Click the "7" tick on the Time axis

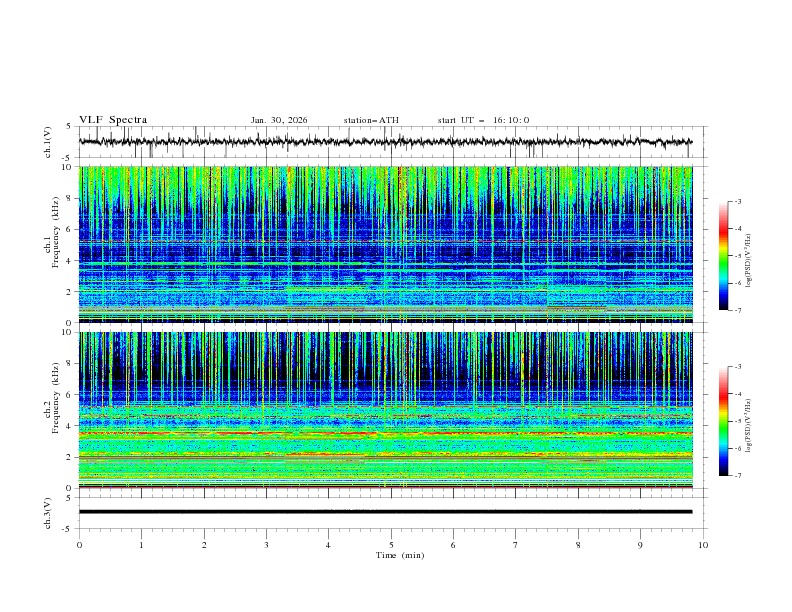[516, 545]
